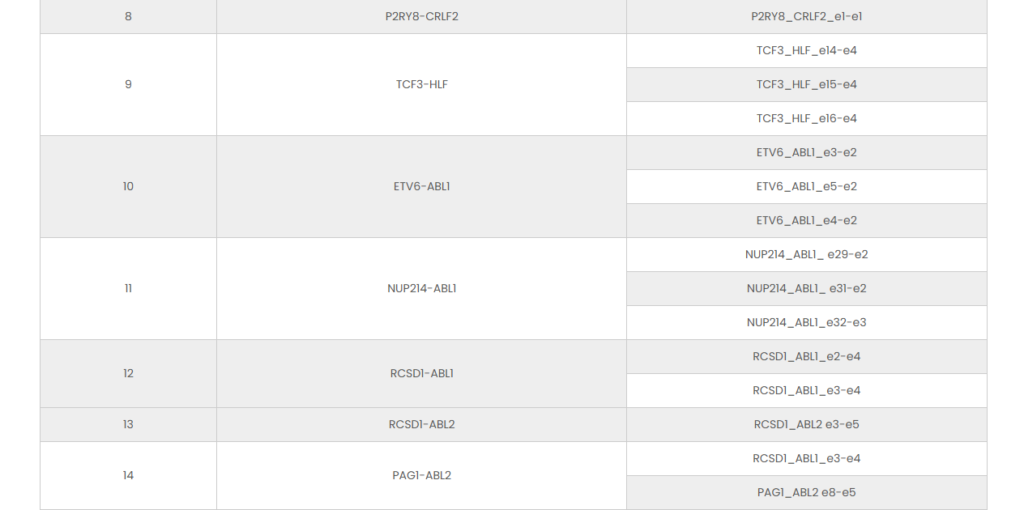Select the PAG1_ABL2 e8-e5 cell
Image resolution: width=1024 pixels, height=510 pixels.
(x=806, y=493)
